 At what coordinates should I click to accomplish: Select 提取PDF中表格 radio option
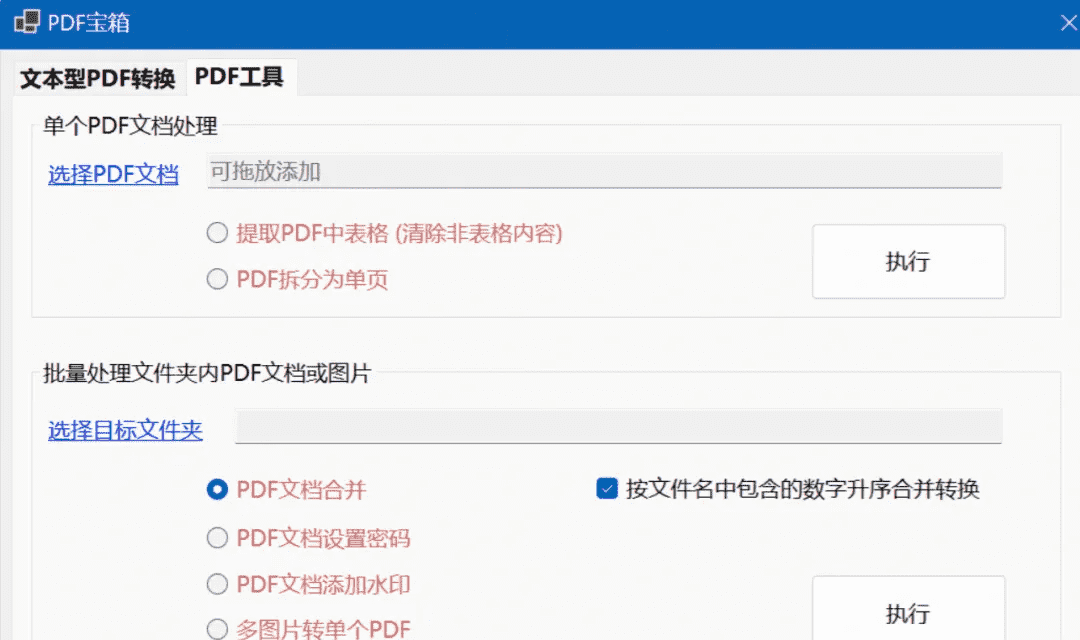[x=385, y=233]
